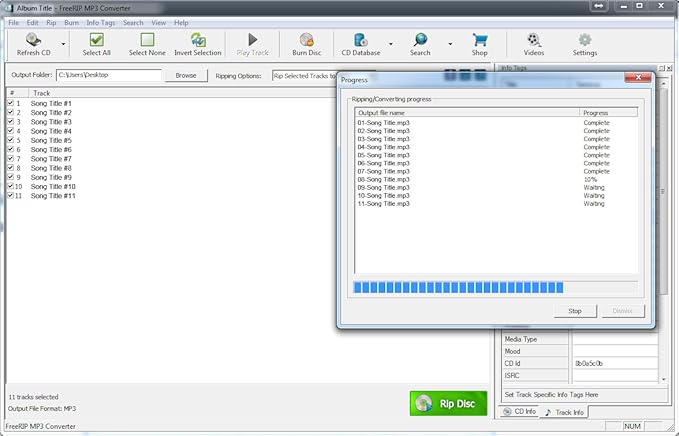Open the Burn Disc tool
Screen dimensions: 679x436
306,44
